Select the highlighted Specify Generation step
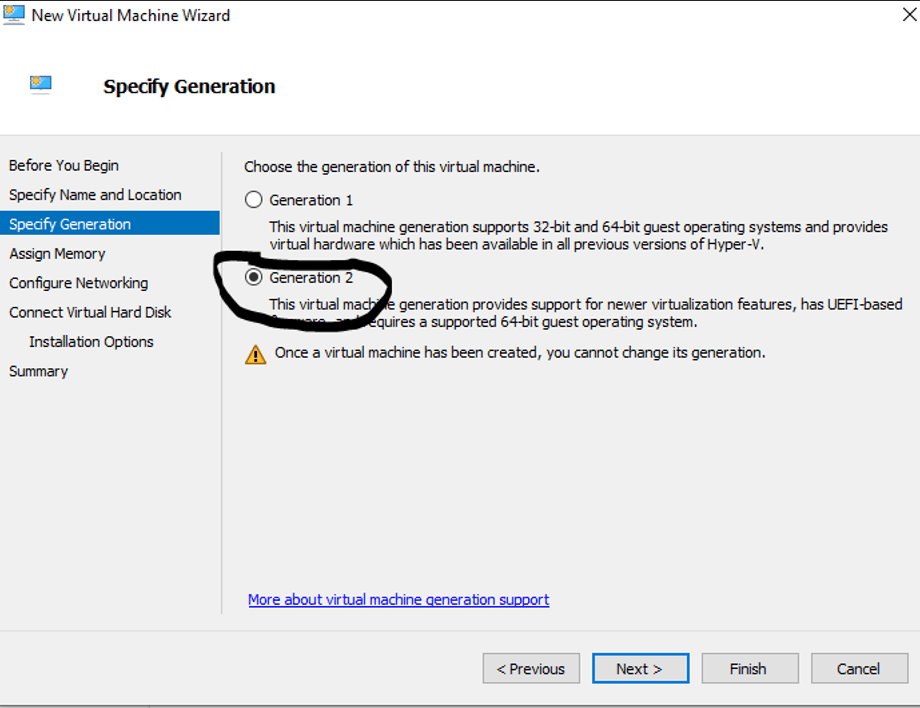The width and height of the screenshot is (920, 708). 70,224
